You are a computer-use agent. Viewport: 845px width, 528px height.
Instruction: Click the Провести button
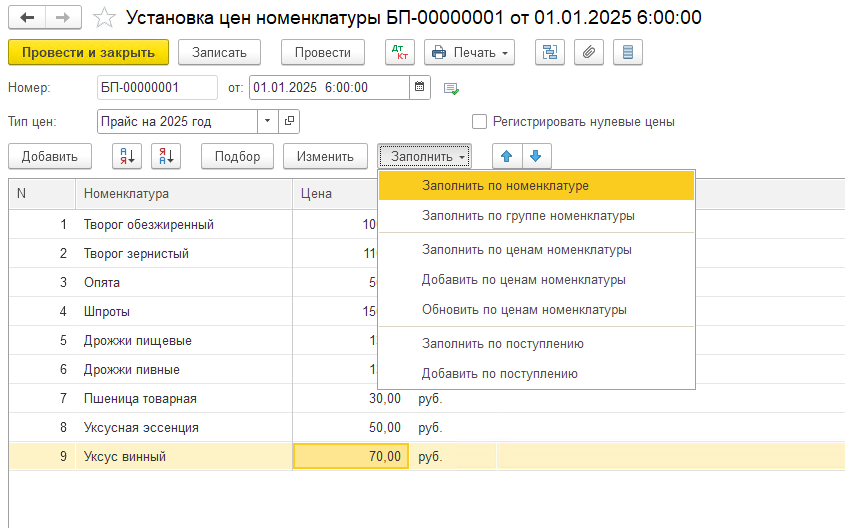pos(323,52)
